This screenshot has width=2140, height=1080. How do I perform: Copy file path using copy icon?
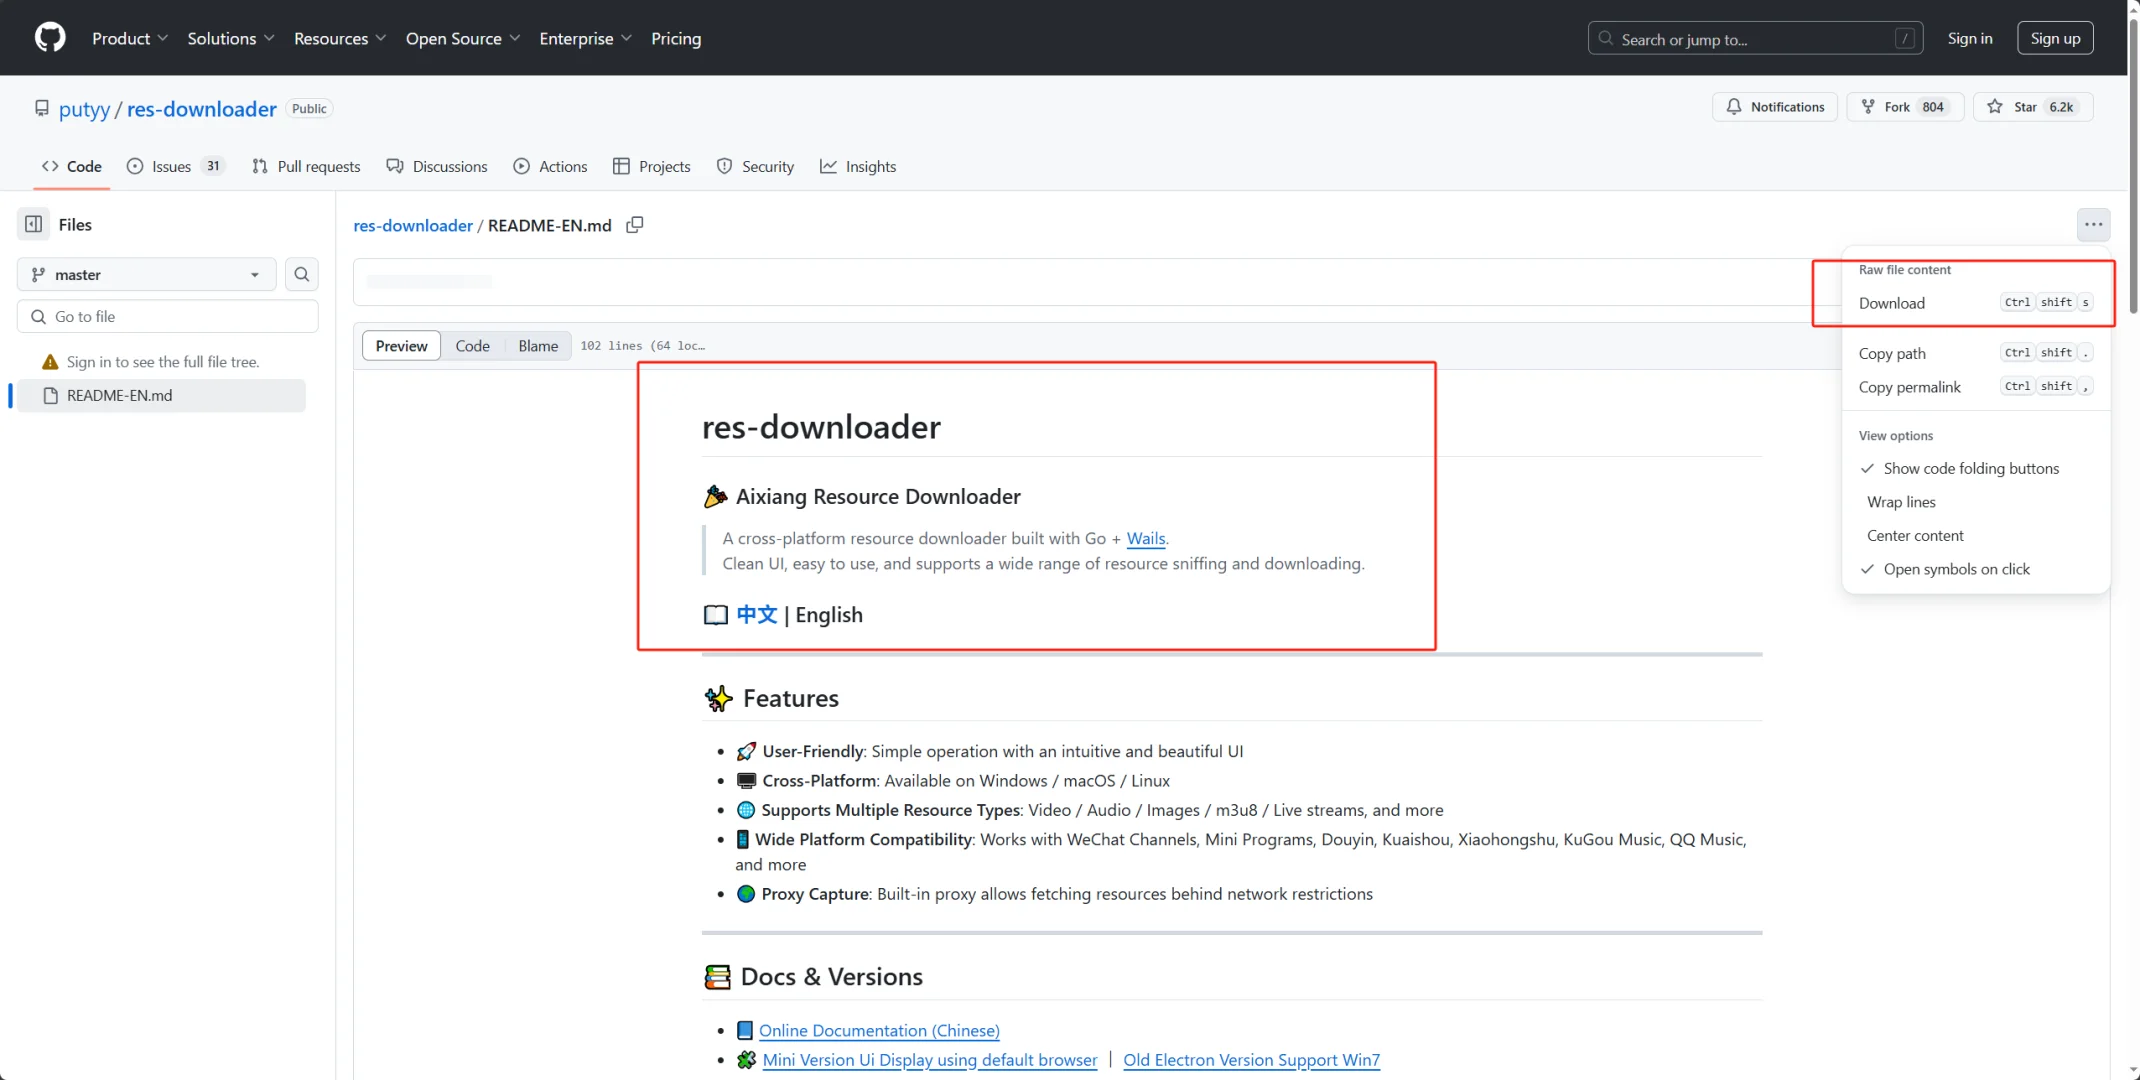(634, 225)
